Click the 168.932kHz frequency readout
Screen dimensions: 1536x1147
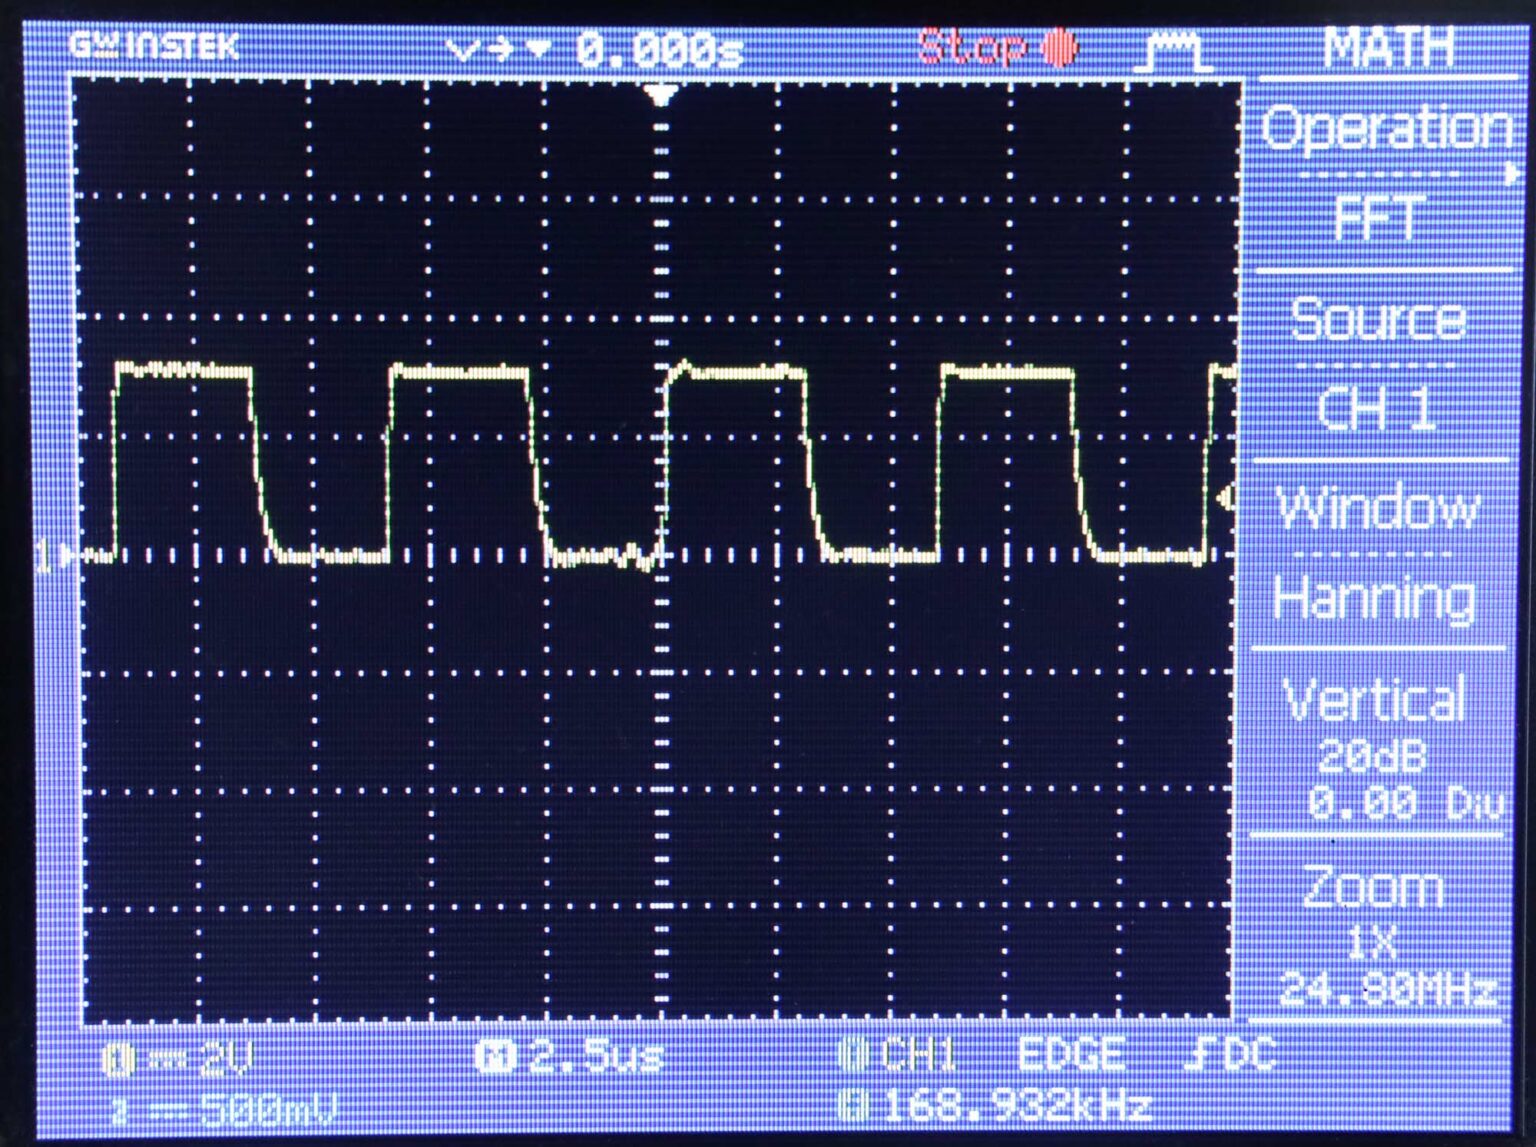[1000, 1104]
